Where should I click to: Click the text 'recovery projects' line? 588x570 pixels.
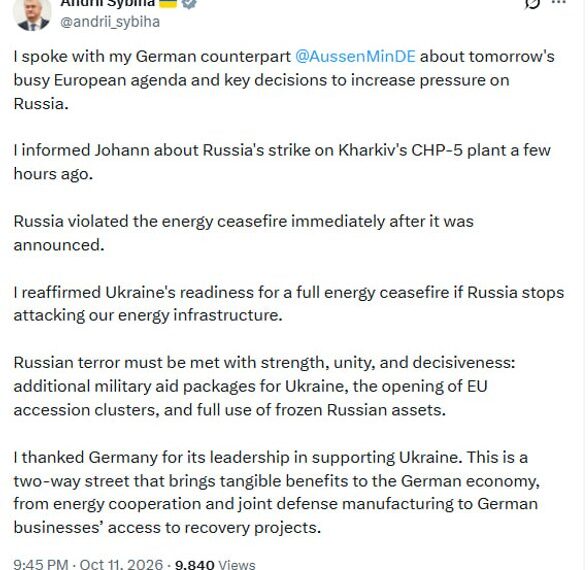(167, 528)
